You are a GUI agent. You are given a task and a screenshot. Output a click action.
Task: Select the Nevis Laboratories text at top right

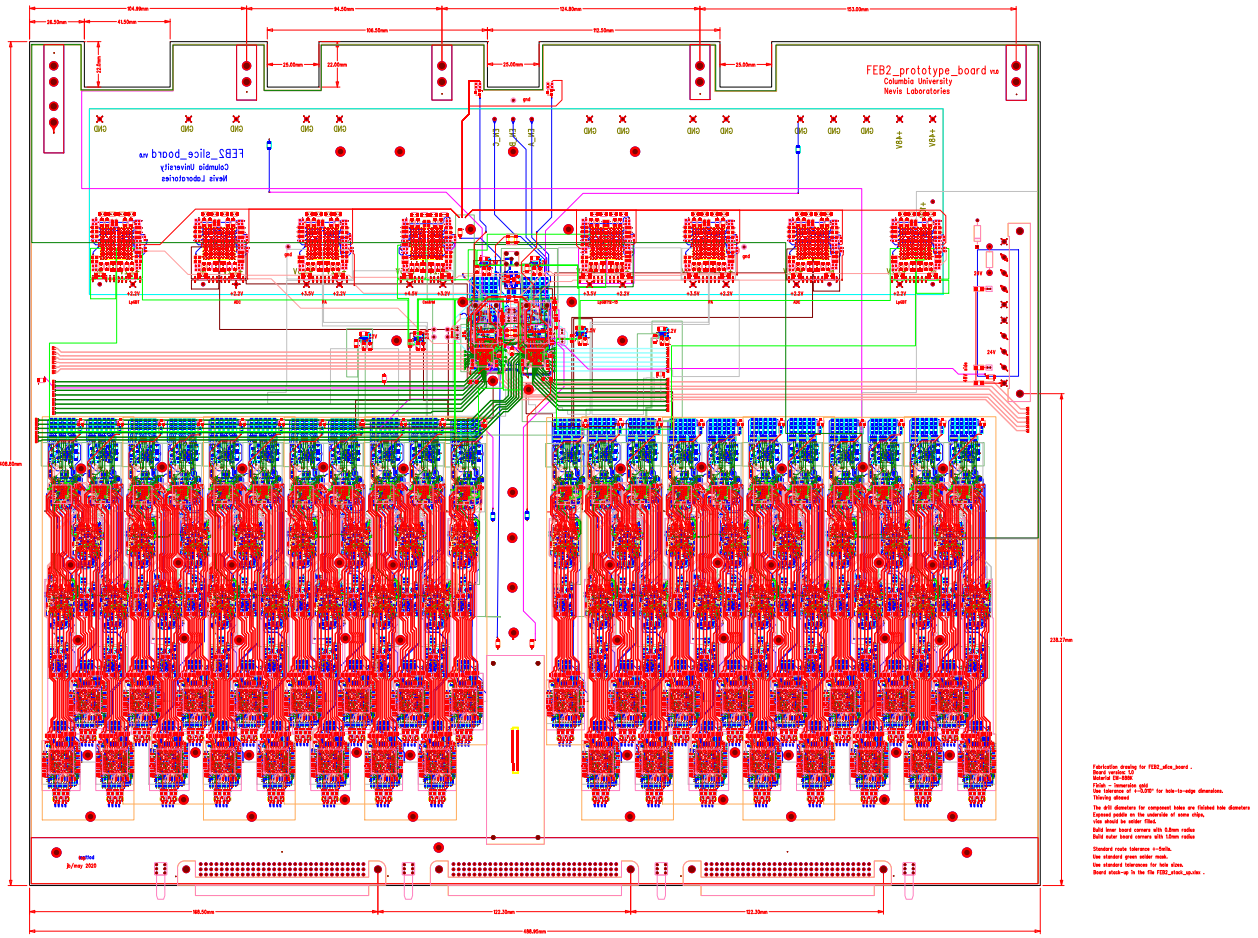[916, 91]
